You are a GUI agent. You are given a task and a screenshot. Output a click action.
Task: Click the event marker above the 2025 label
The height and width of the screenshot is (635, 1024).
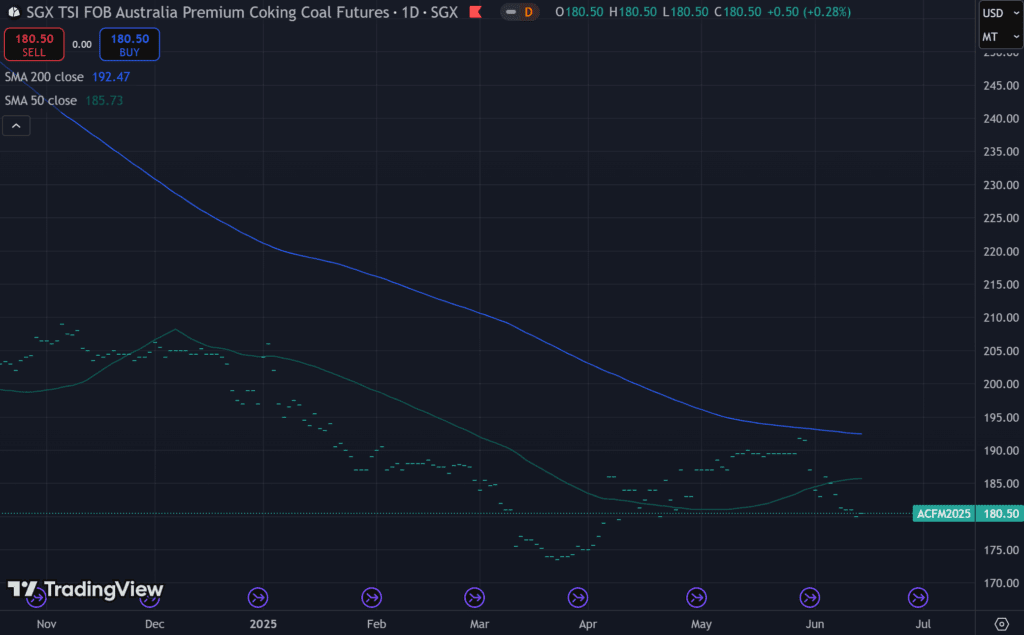(x=258, y=597)
